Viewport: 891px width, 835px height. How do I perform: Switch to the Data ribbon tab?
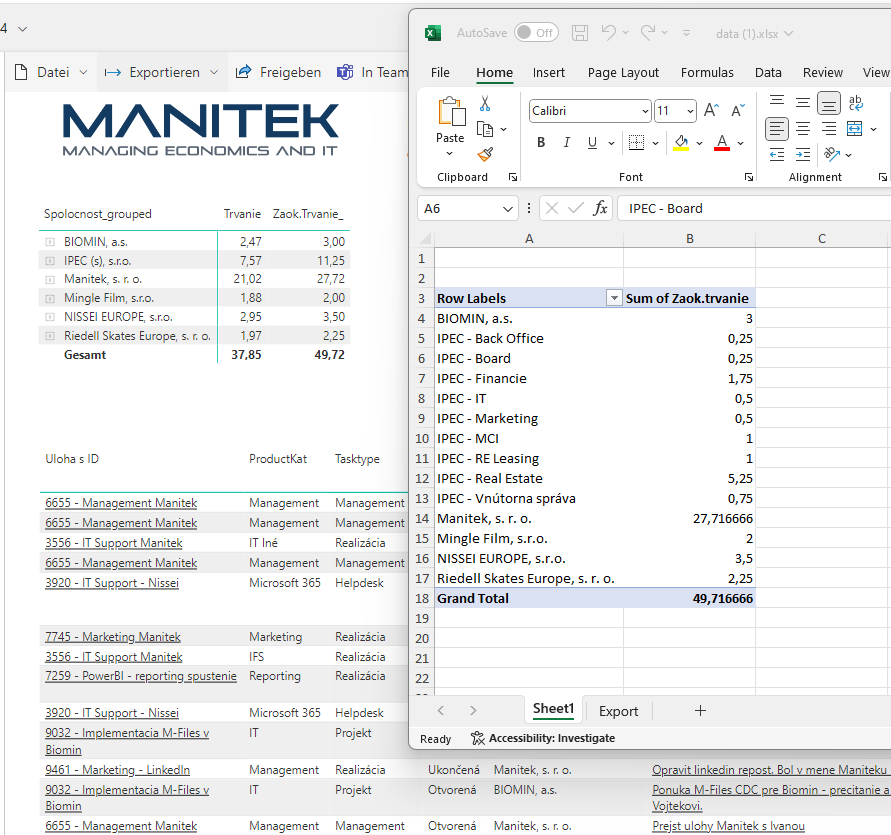[x=768, y=73]
